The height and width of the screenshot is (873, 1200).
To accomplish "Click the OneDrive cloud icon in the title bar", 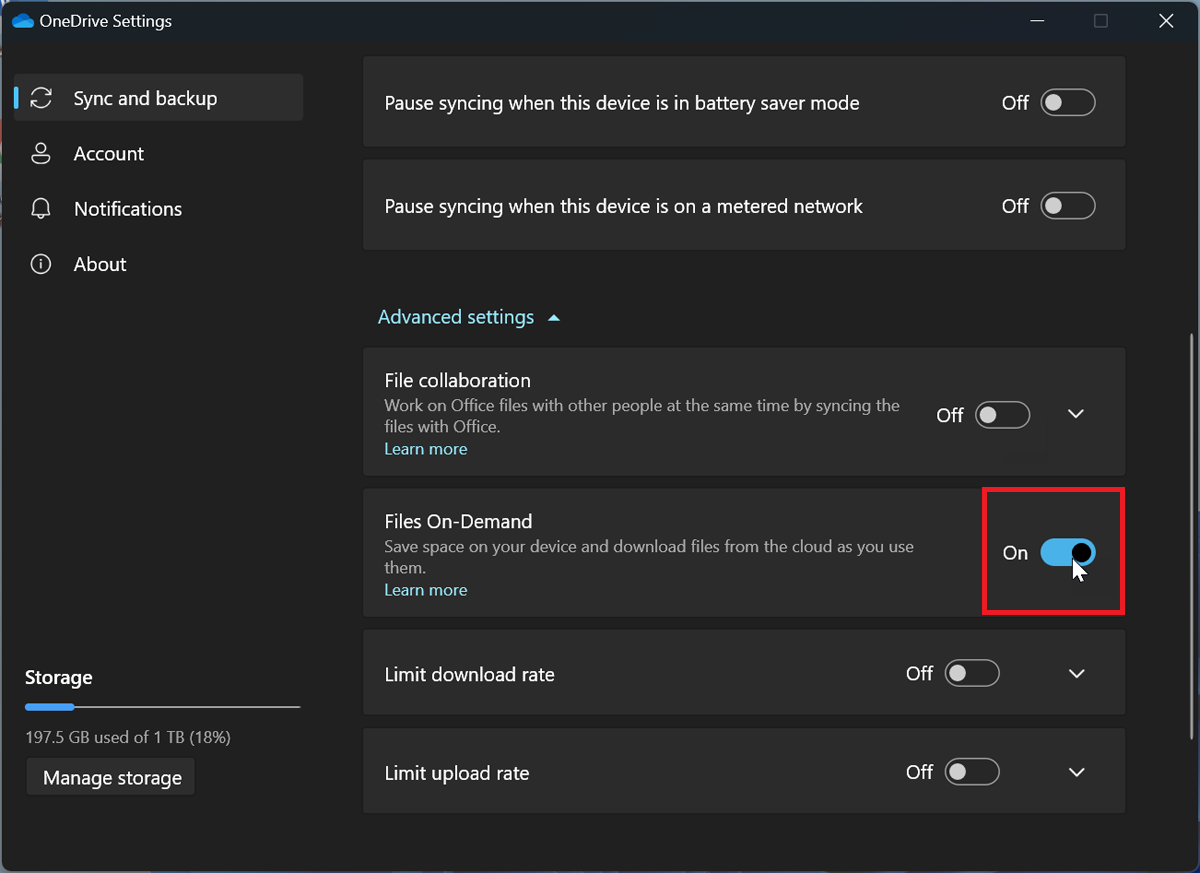I will (x=22, y=20).
